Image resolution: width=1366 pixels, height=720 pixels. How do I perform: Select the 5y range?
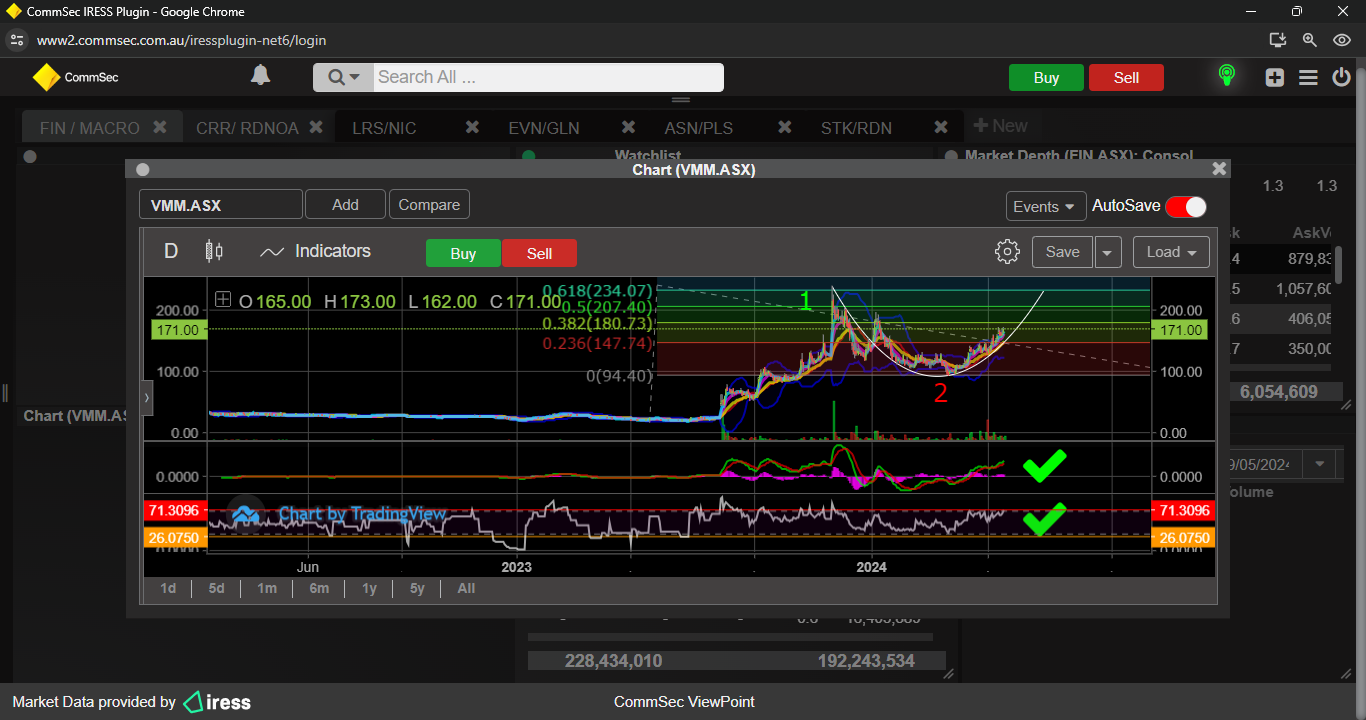point(417,588)
